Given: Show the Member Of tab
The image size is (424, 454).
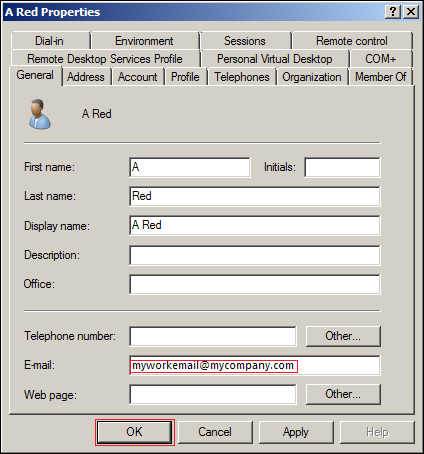Looking at the screenshot, I should [381, 77].
